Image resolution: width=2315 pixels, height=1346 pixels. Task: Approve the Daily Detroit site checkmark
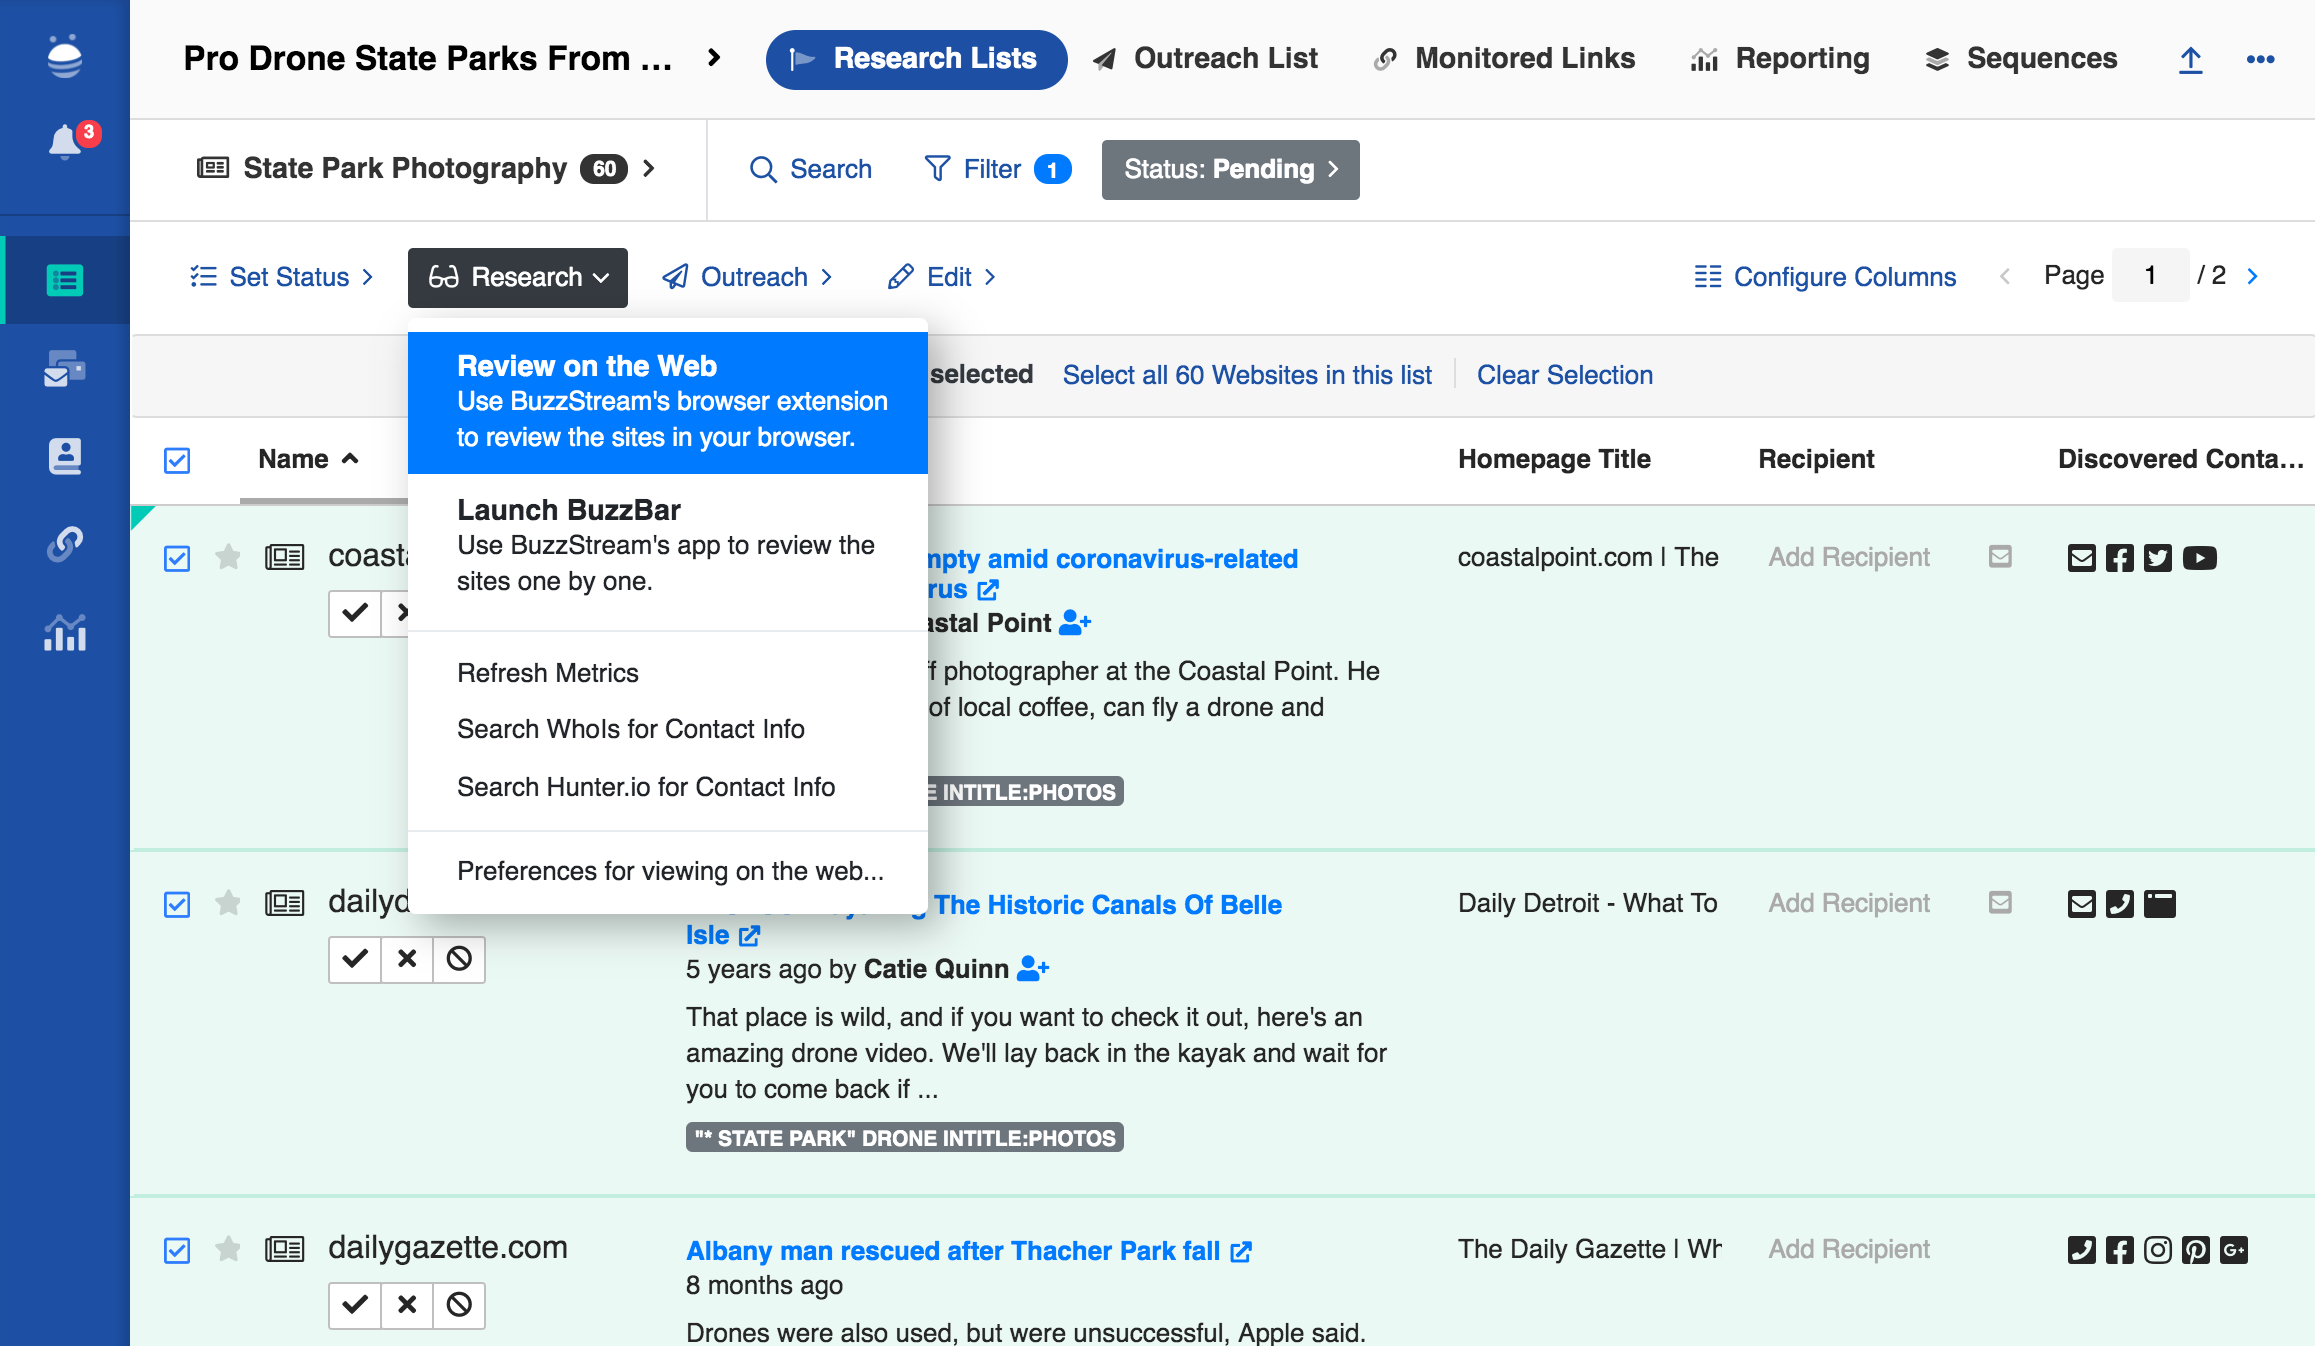355,959
